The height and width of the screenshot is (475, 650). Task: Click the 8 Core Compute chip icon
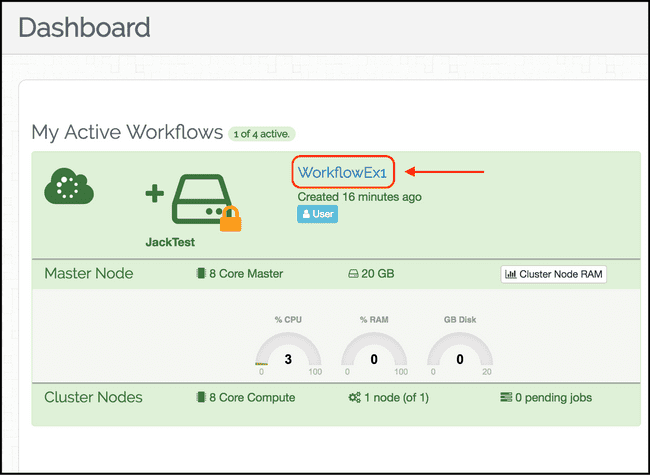point(201,397)
